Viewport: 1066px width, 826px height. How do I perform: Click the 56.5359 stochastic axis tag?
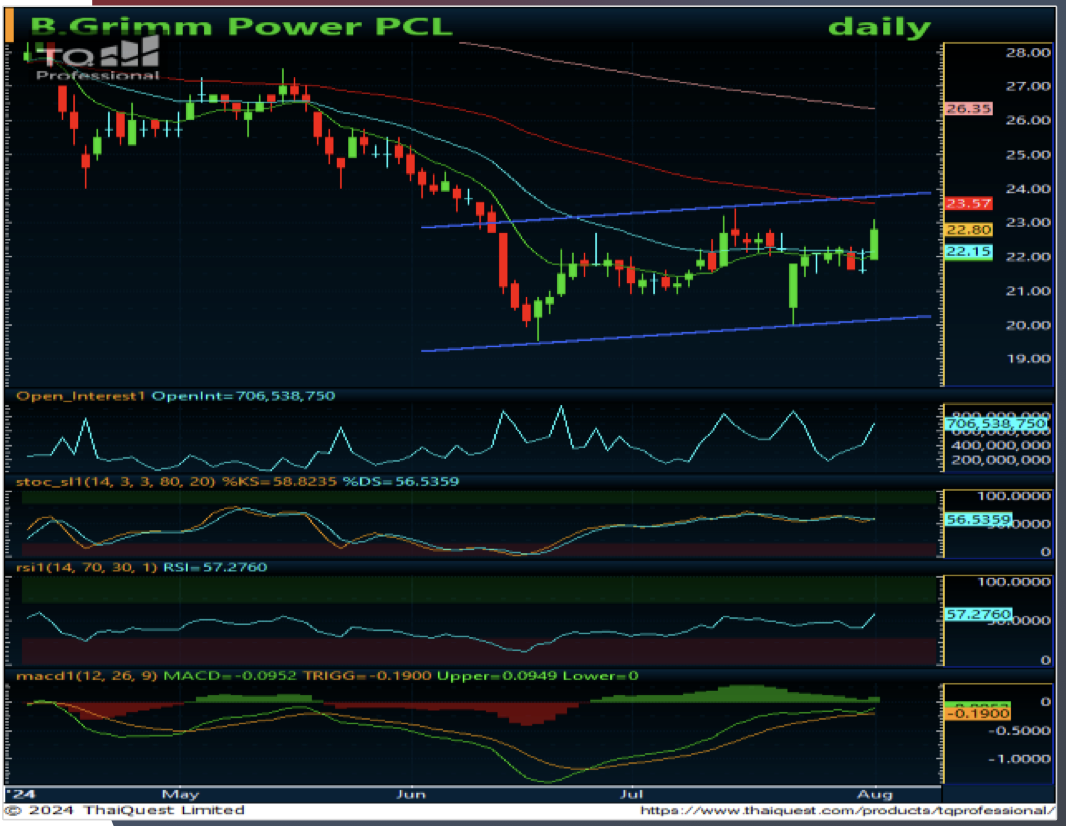point(979,520)
